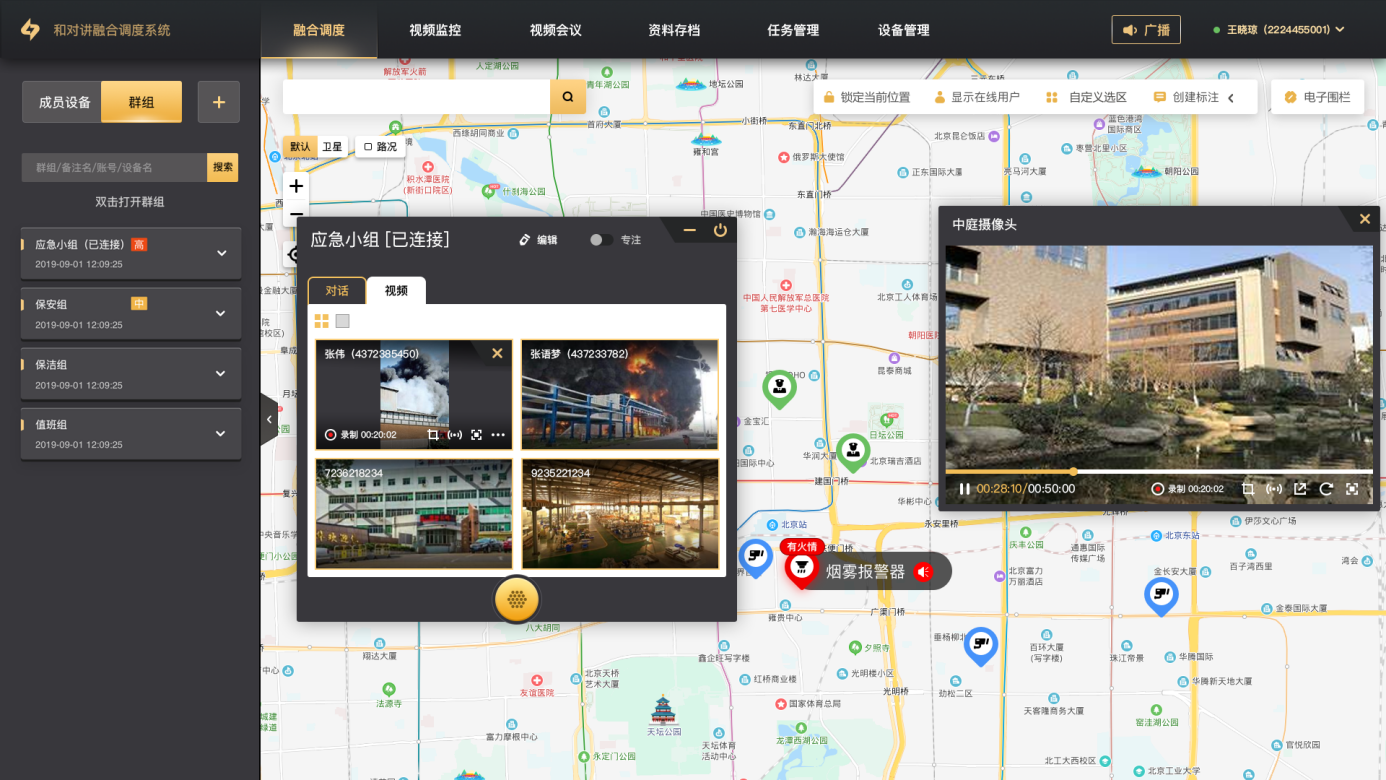This screenshot has width=1386, height=780.
Task: Pause the 中庭摄像头 video
Action: pos(964,489)
